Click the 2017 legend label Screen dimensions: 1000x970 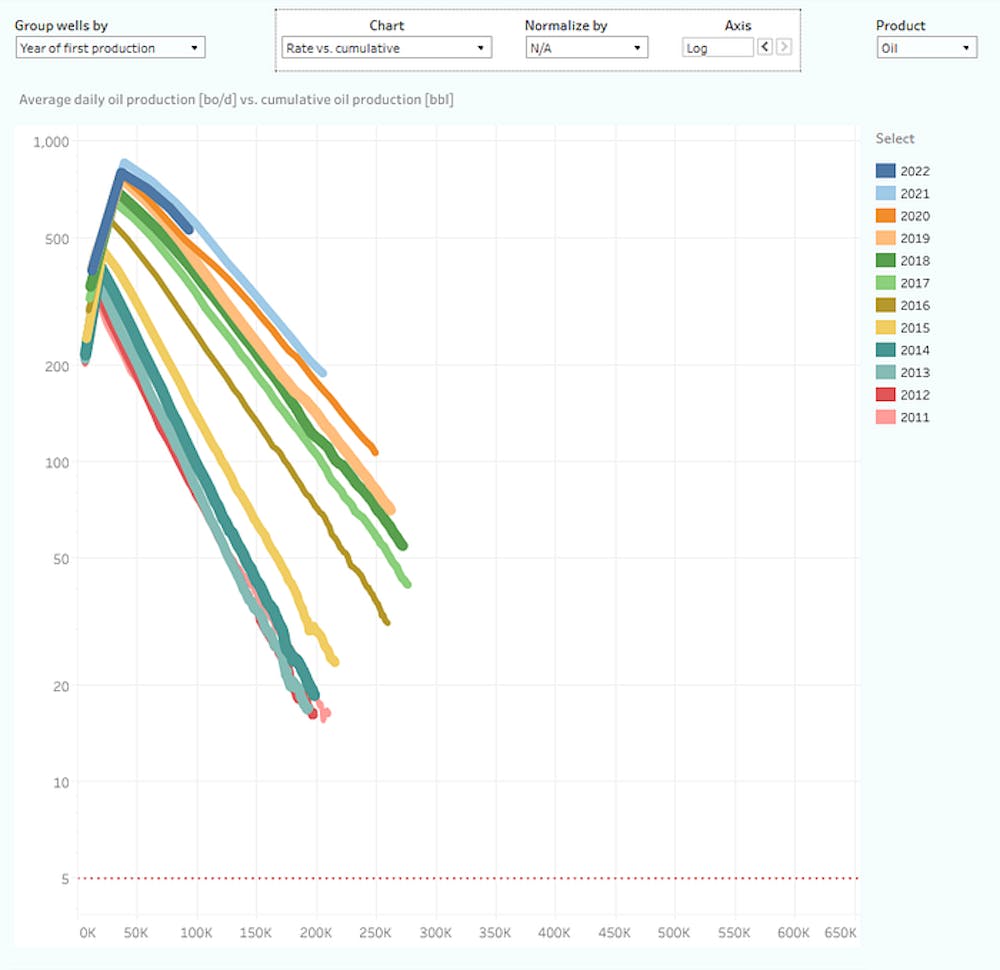915,283
